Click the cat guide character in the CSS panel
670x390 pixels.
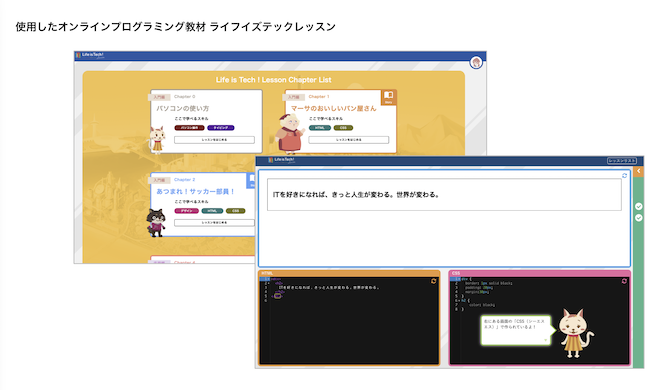pyautogui.click(x=576, y=333)
